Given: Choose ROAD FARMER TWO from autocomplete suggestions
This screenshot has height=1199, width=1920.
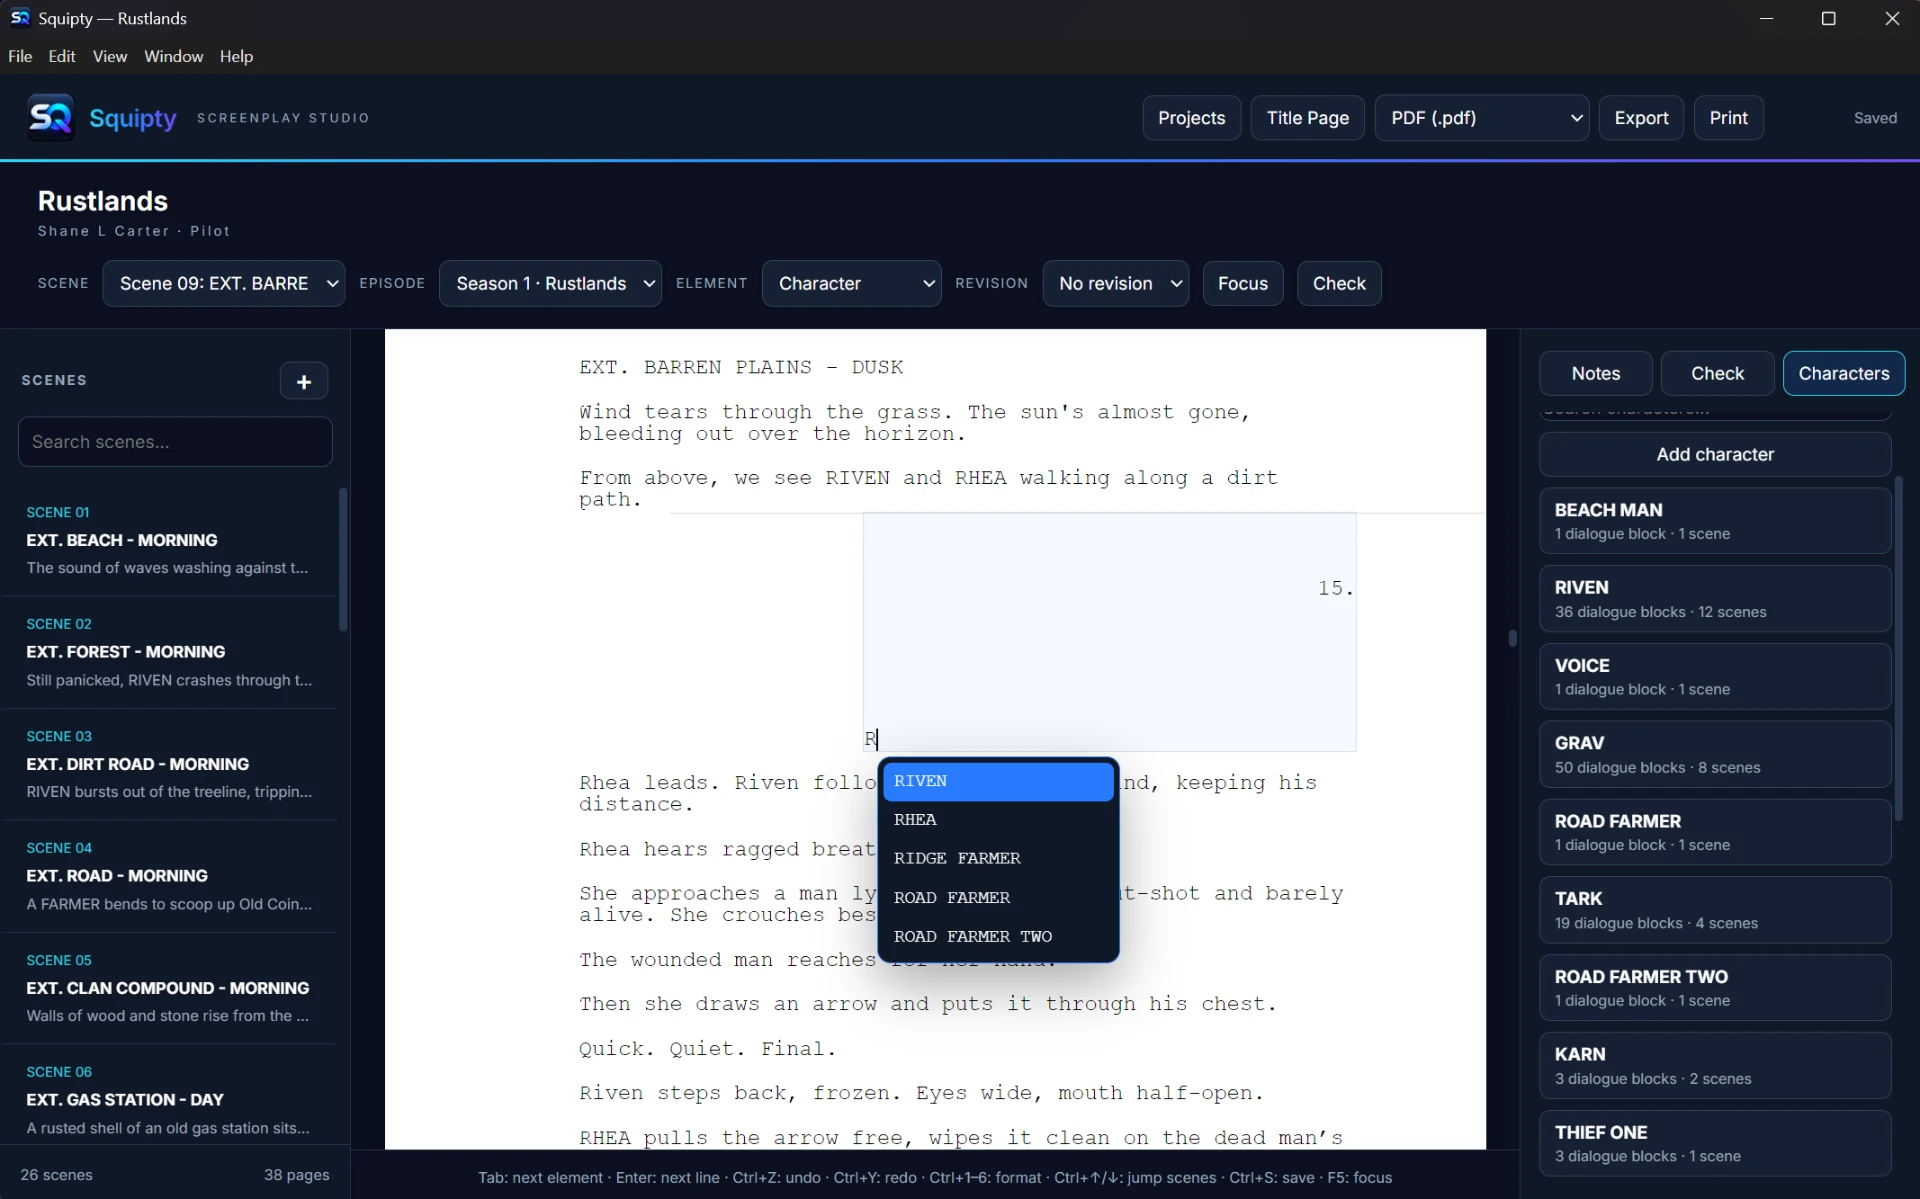Looking at the screenshot, I should tap(997, 937).
